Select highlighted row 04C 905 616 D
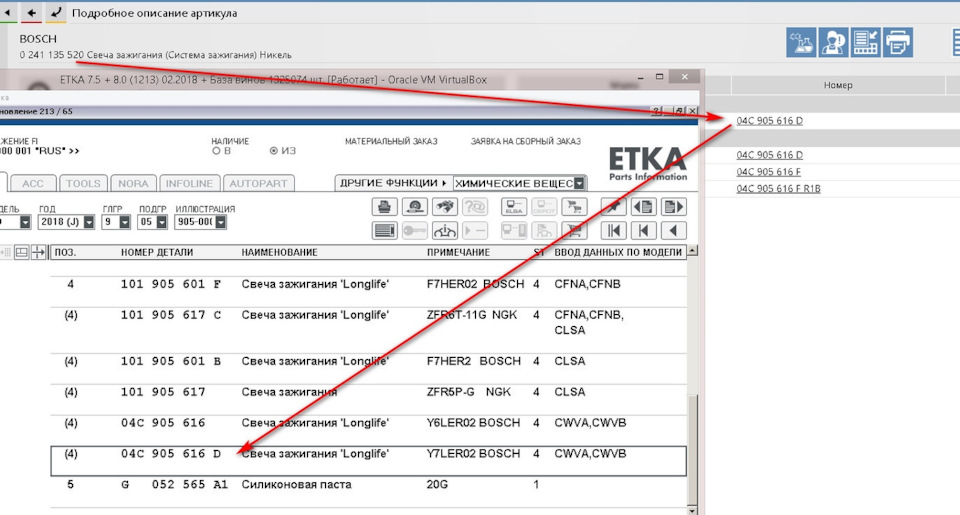Viewport: 960px width, 515px height. coord(368,460)
